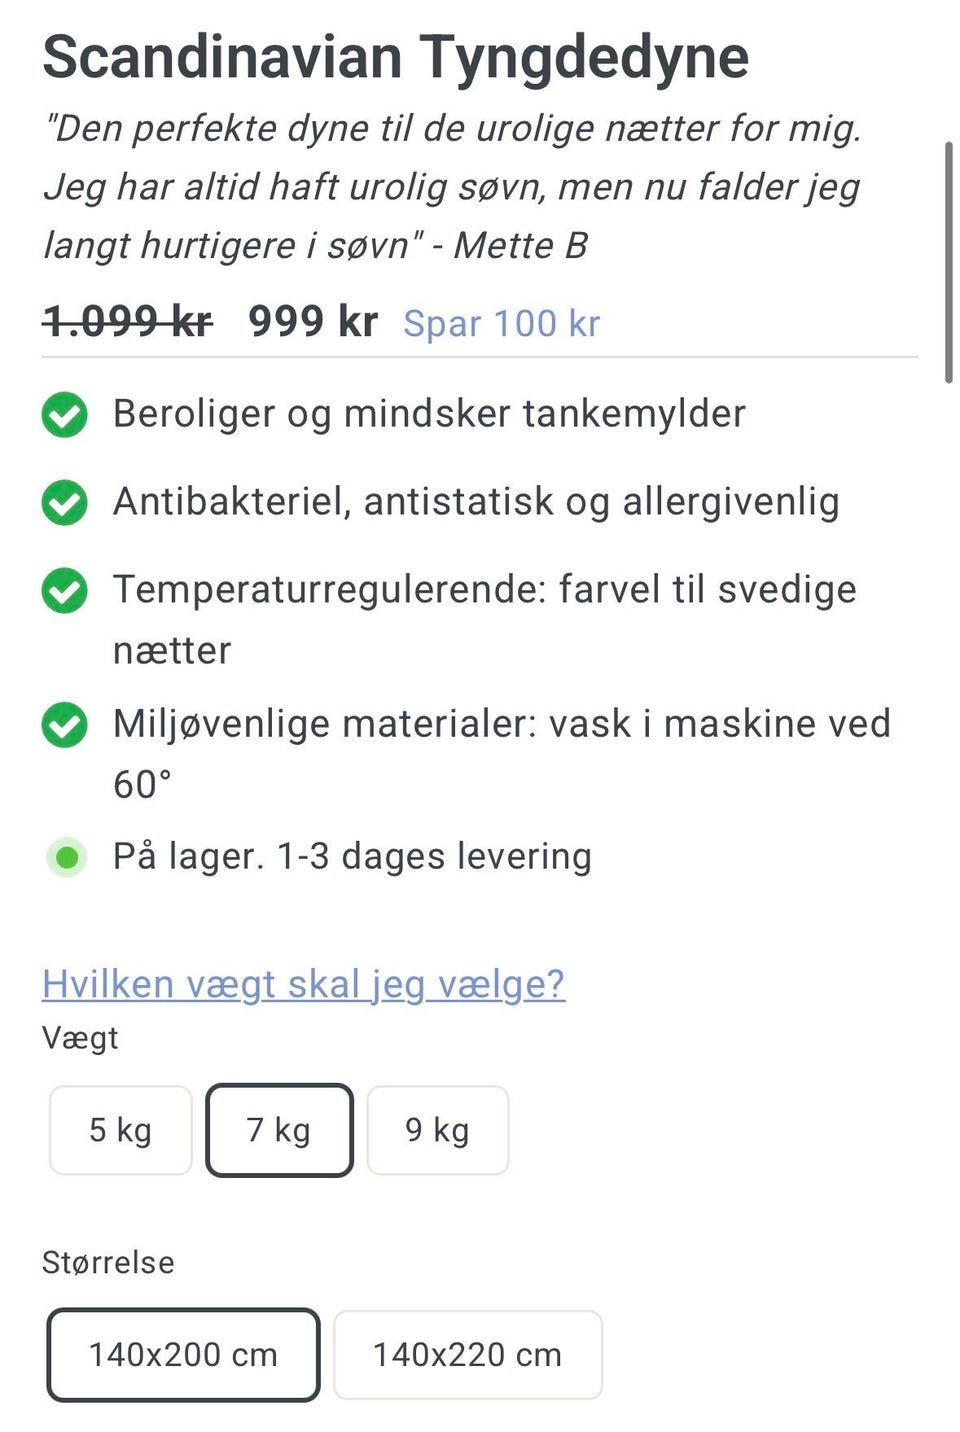Click the På lager 1-3 dages levering text
The height and width of the screenshot is (1432, 960).
(x=352, y=857)
